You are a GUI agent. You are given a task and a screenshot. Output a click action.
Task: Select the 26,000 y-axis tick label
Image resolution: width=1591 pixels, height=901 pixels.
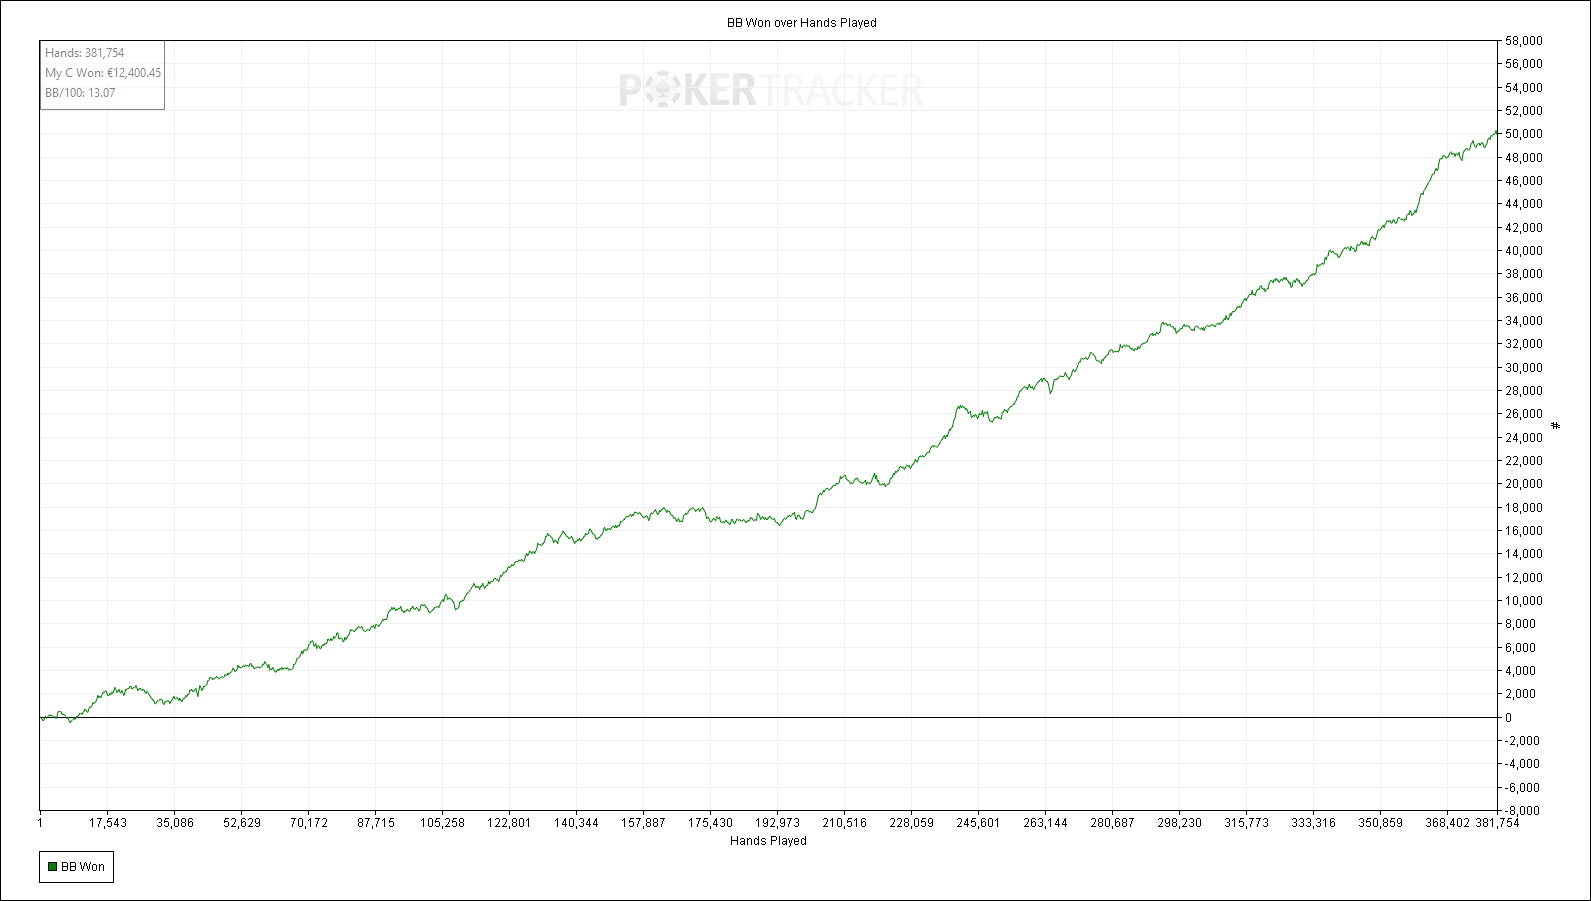1524,414
